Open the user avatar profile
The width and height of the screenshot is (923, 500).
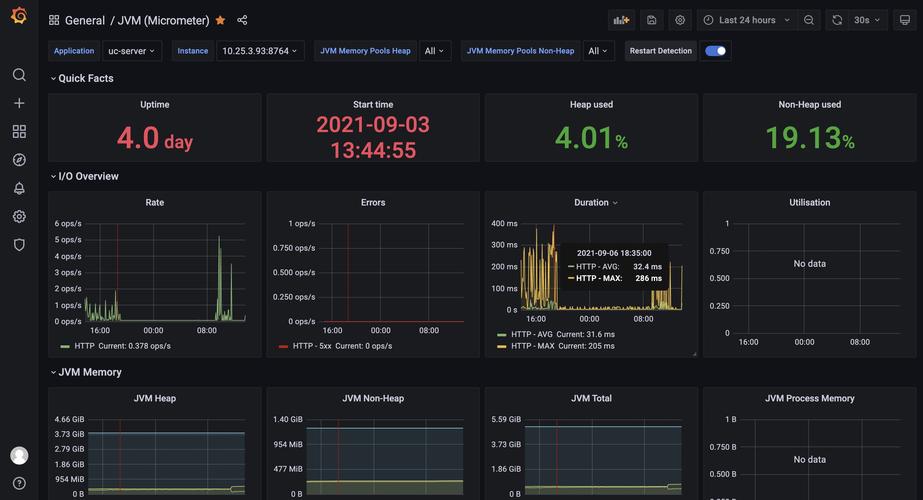point(19,455)
